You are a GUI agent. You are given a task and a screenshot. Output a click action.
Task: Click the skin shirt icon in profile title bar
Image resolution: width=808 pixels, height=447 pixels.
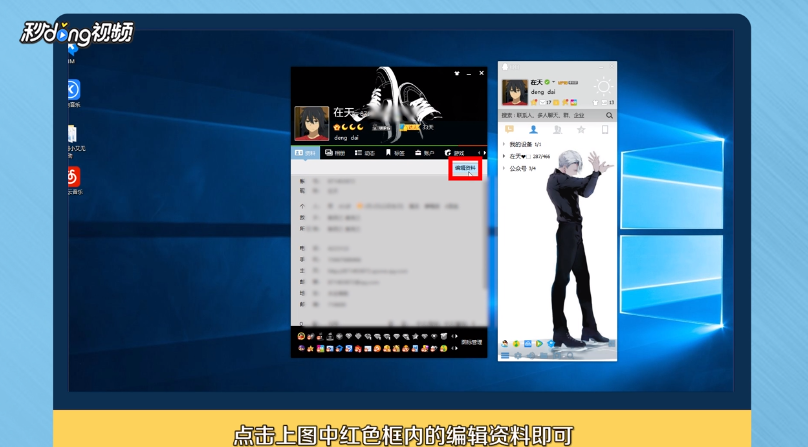[x=457, y=73]
